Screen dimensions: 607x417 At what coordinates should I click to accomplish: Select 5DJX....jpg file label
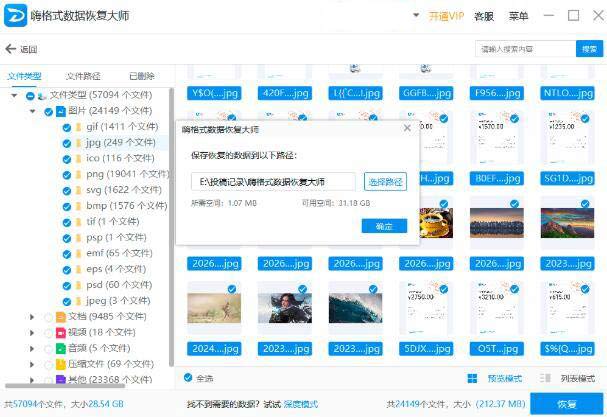coord(427,349)
